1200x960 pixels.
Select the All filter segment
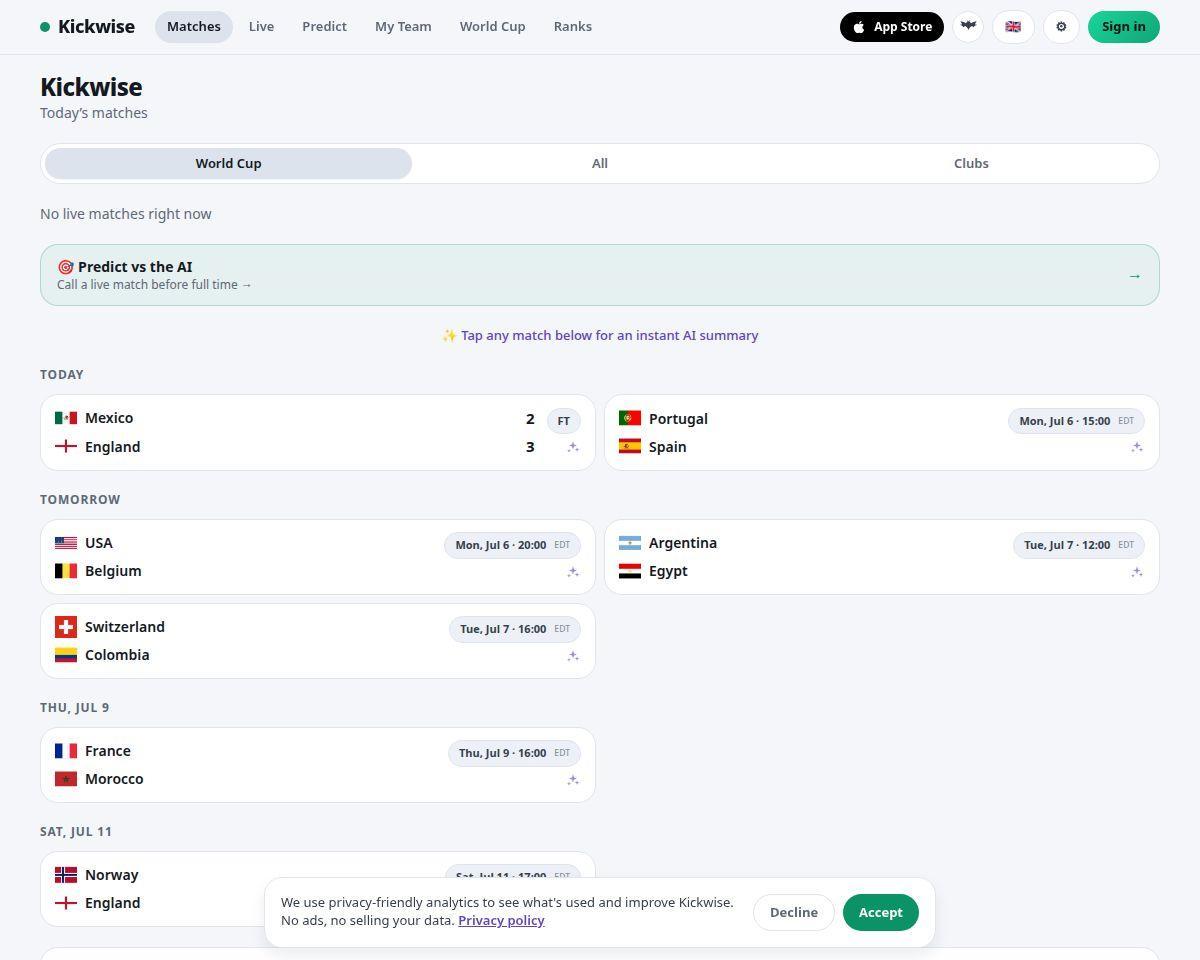point(600,163)
